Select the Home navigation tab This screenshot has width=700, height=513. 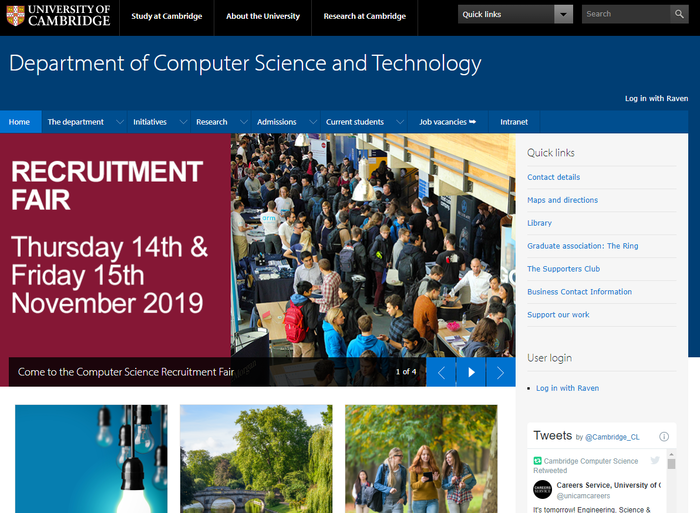click(x=19, y=122)
